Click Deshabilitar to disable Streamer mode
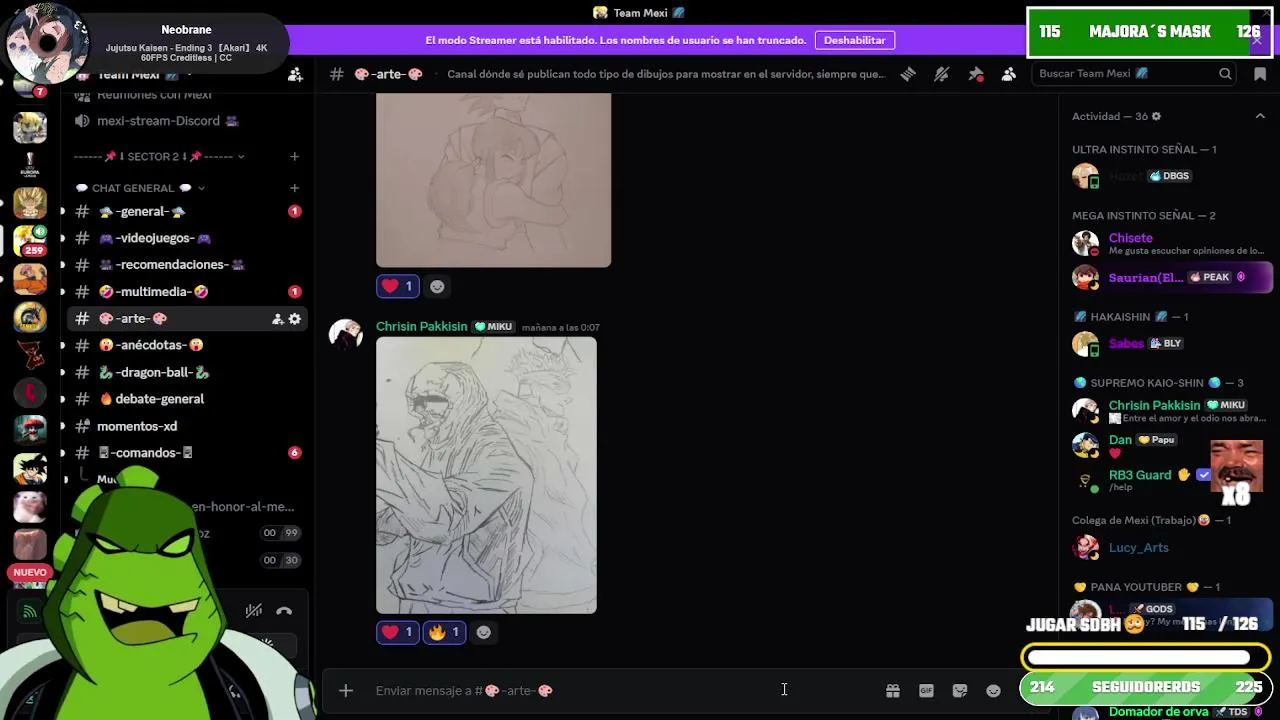The image size is (1280, 720). tap(855, 40)
